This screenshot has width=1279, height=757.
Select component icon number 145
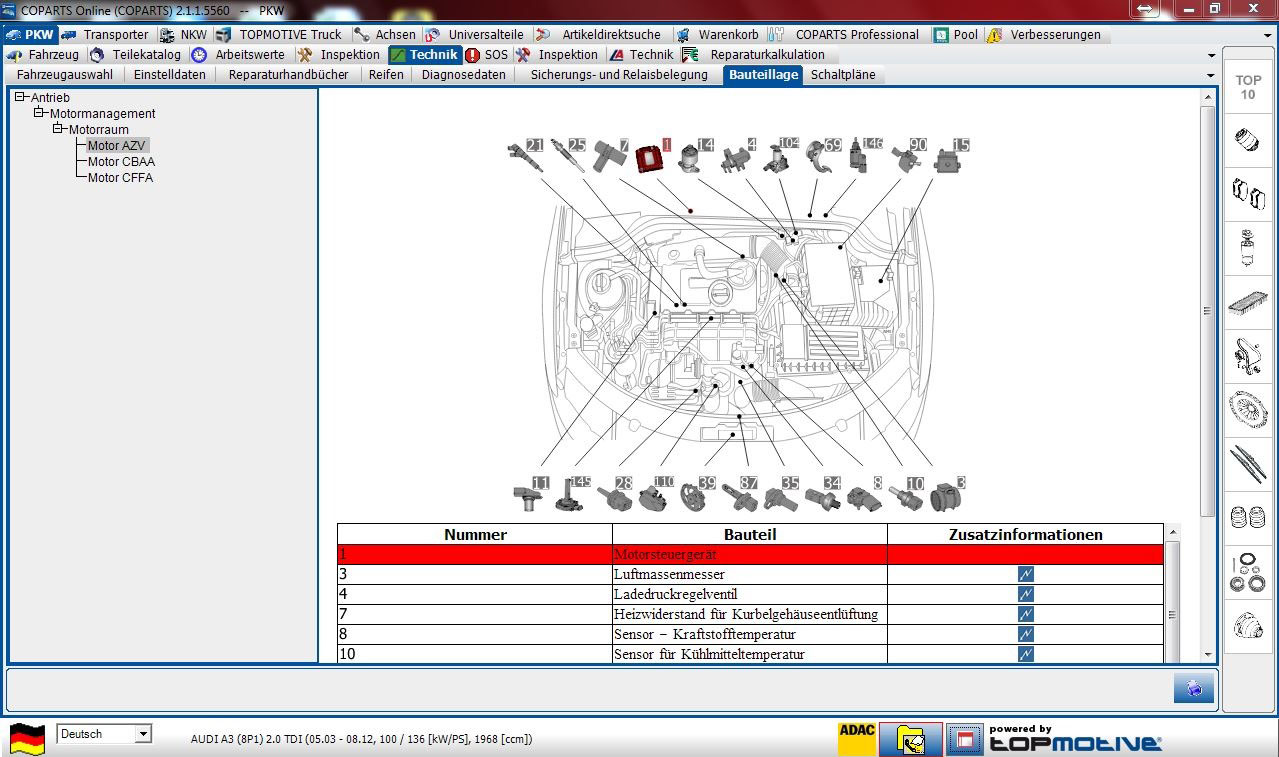pos(574,494)
